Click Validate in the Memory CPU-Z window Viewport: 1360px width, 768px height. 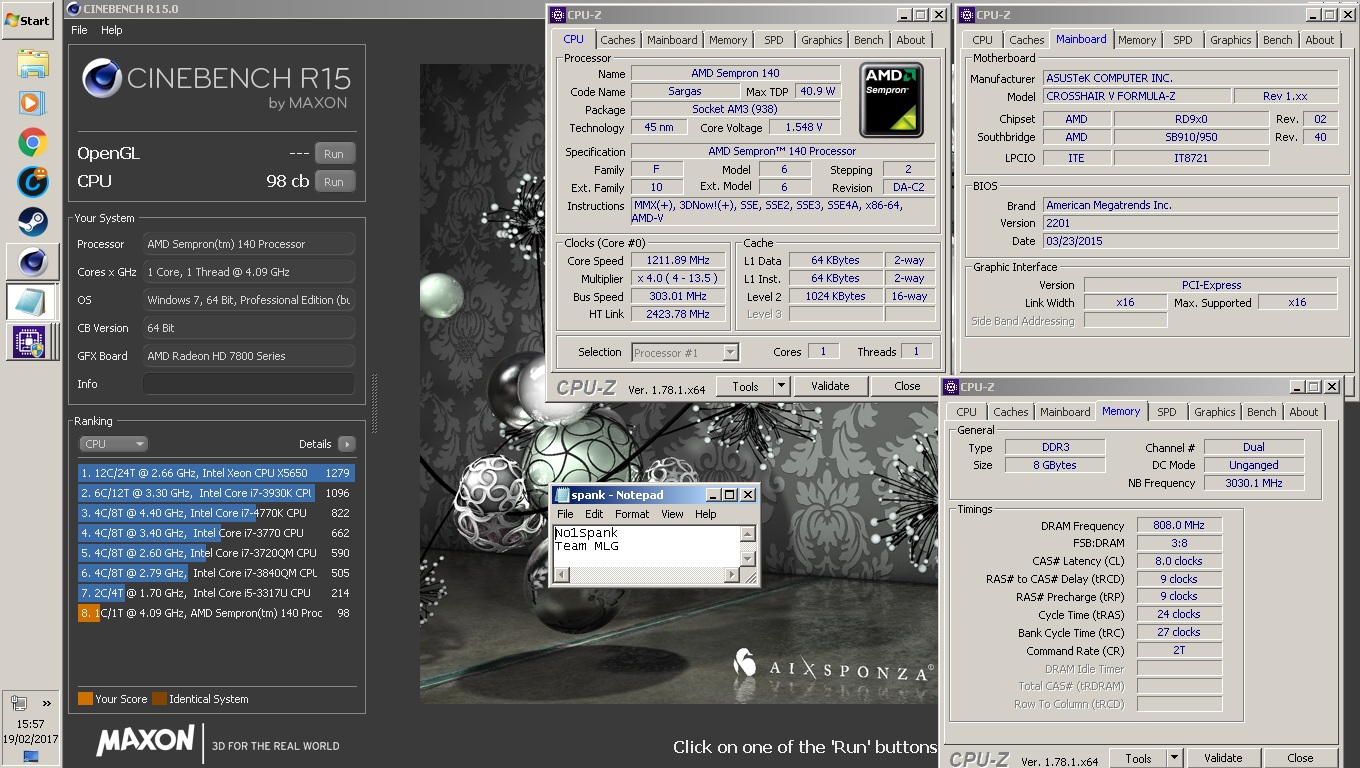(1223, 758)
